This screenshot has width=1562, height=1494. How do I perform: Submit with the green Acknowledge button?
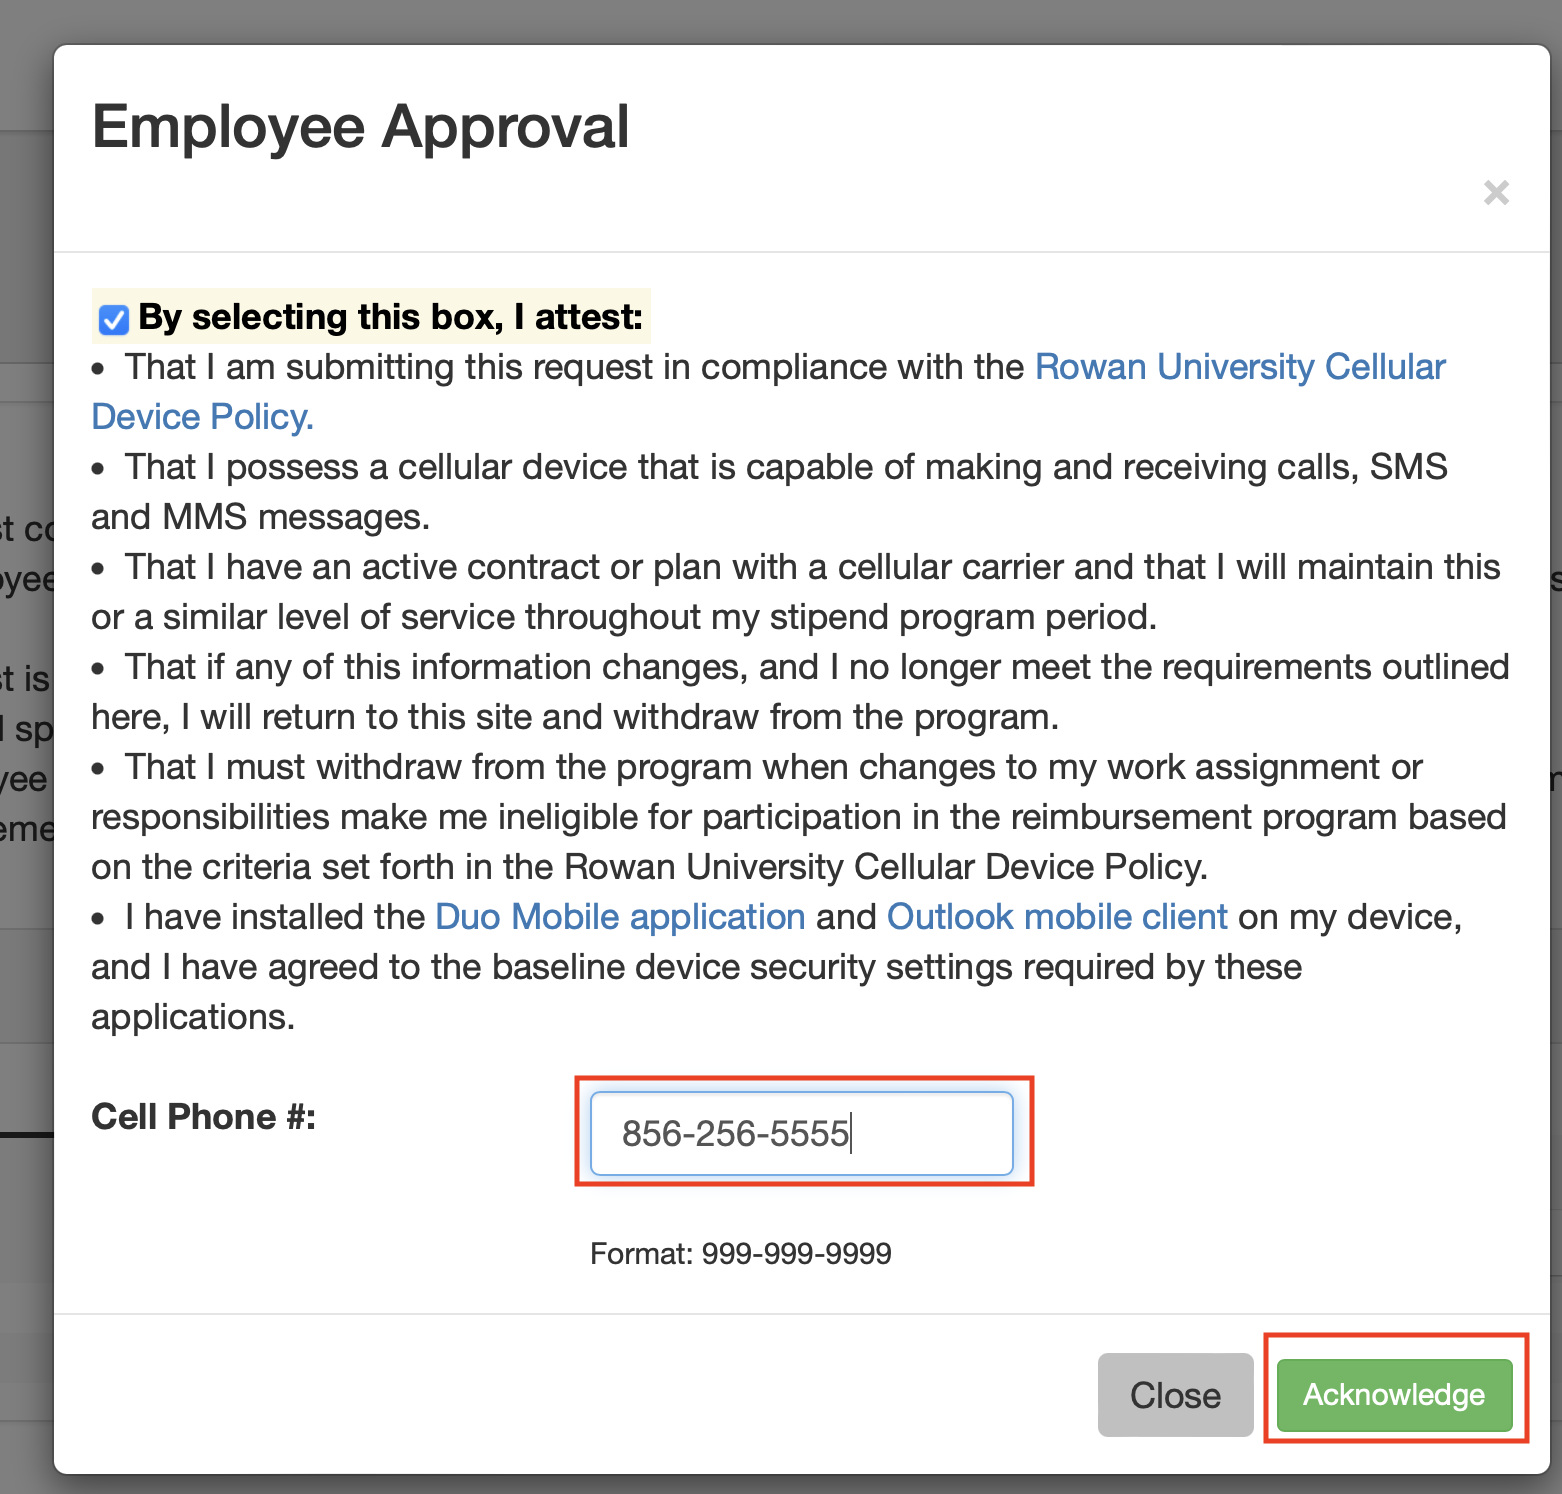point(1394,1394)
